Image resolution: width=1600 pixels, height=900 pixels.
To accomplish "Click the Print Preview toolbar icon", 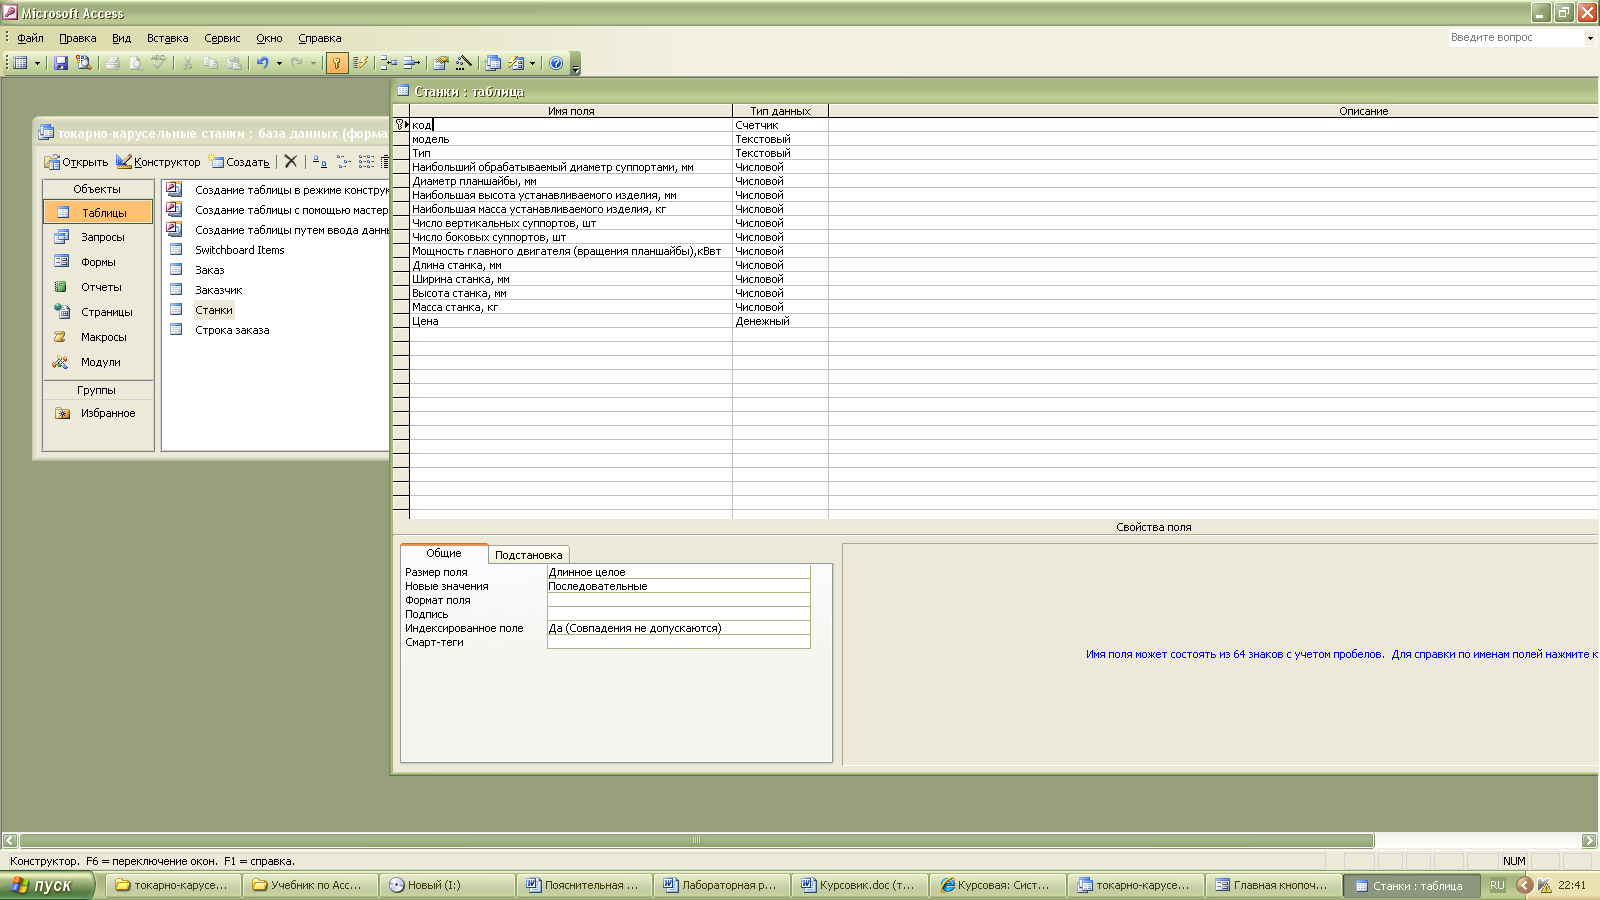I will (136, 63).
